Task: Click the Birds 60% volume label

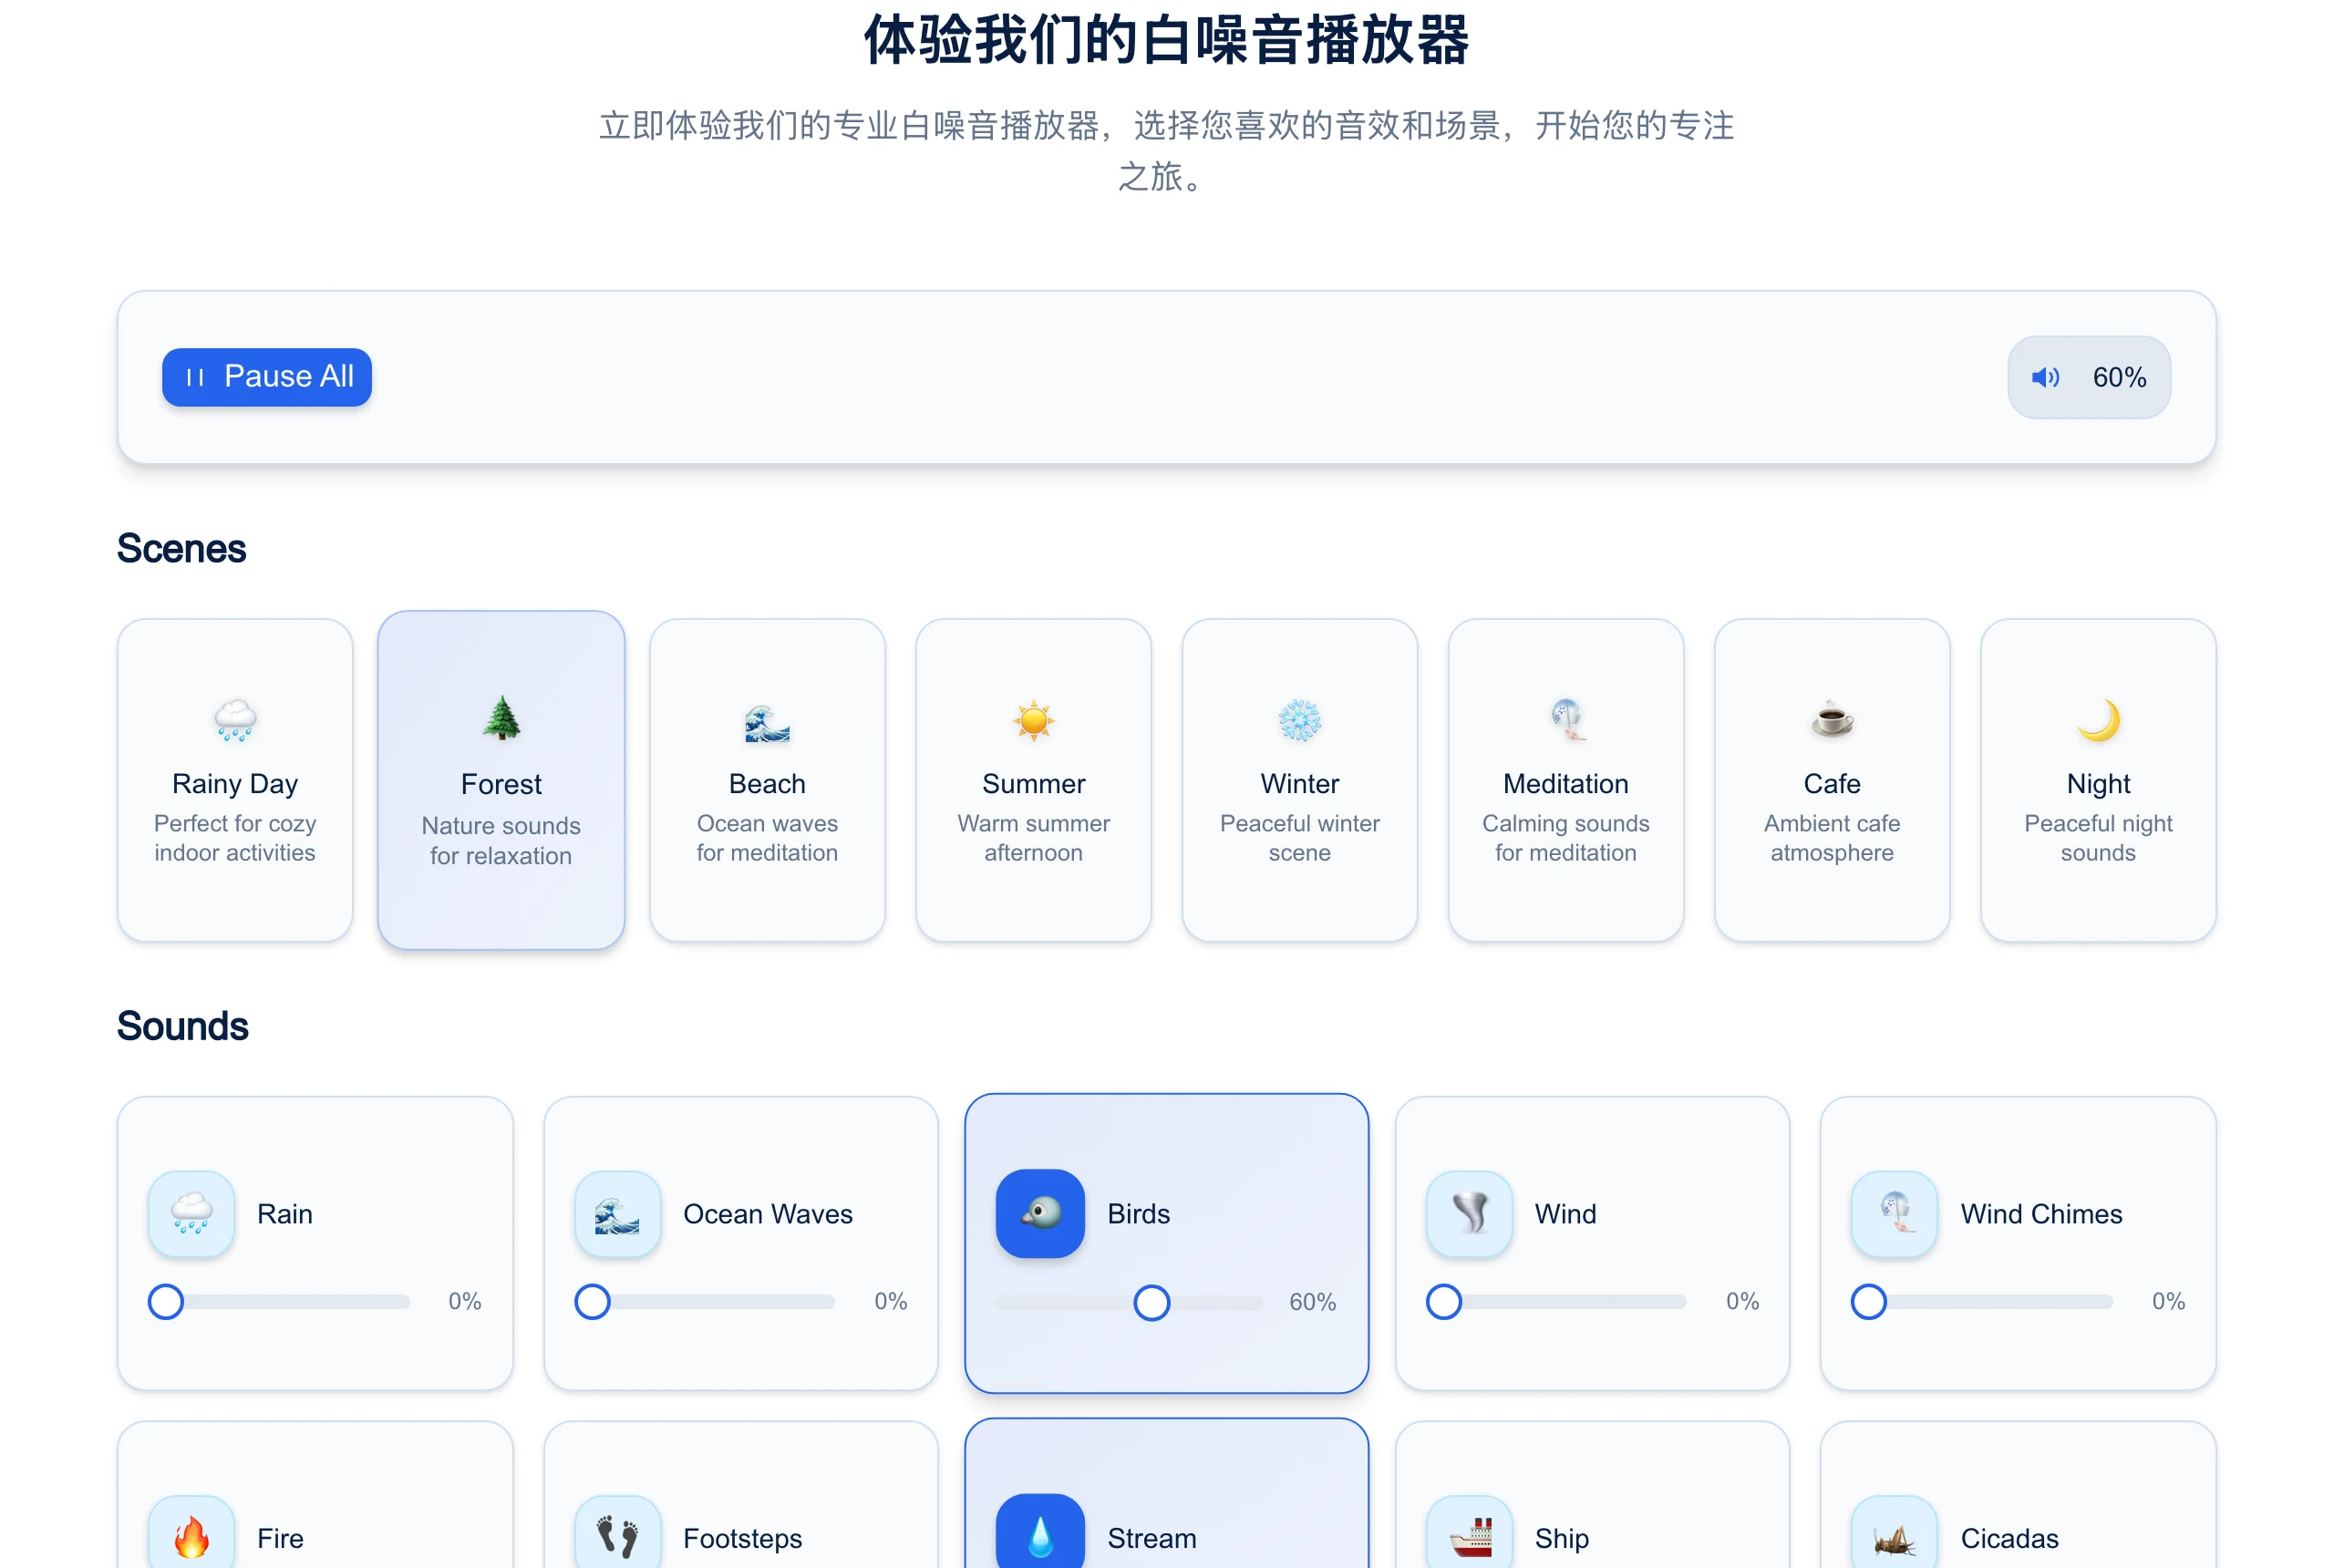Action: [x=1312, y=1302]
